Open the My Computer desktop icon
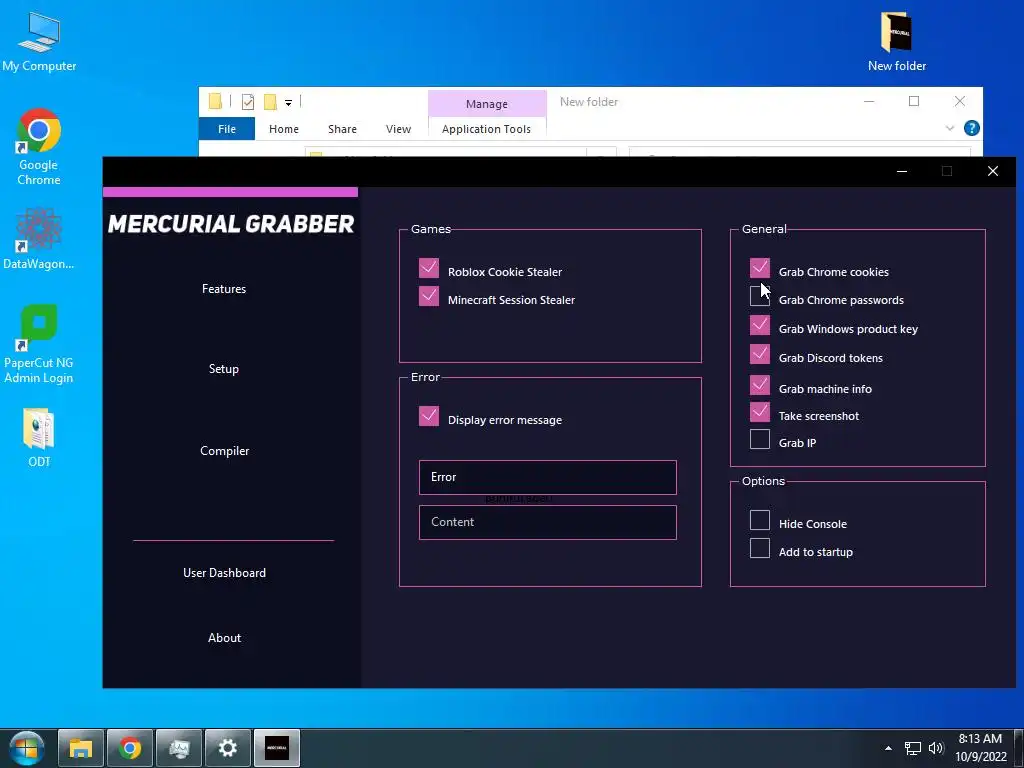1024x768 pixels. (39, 42)
